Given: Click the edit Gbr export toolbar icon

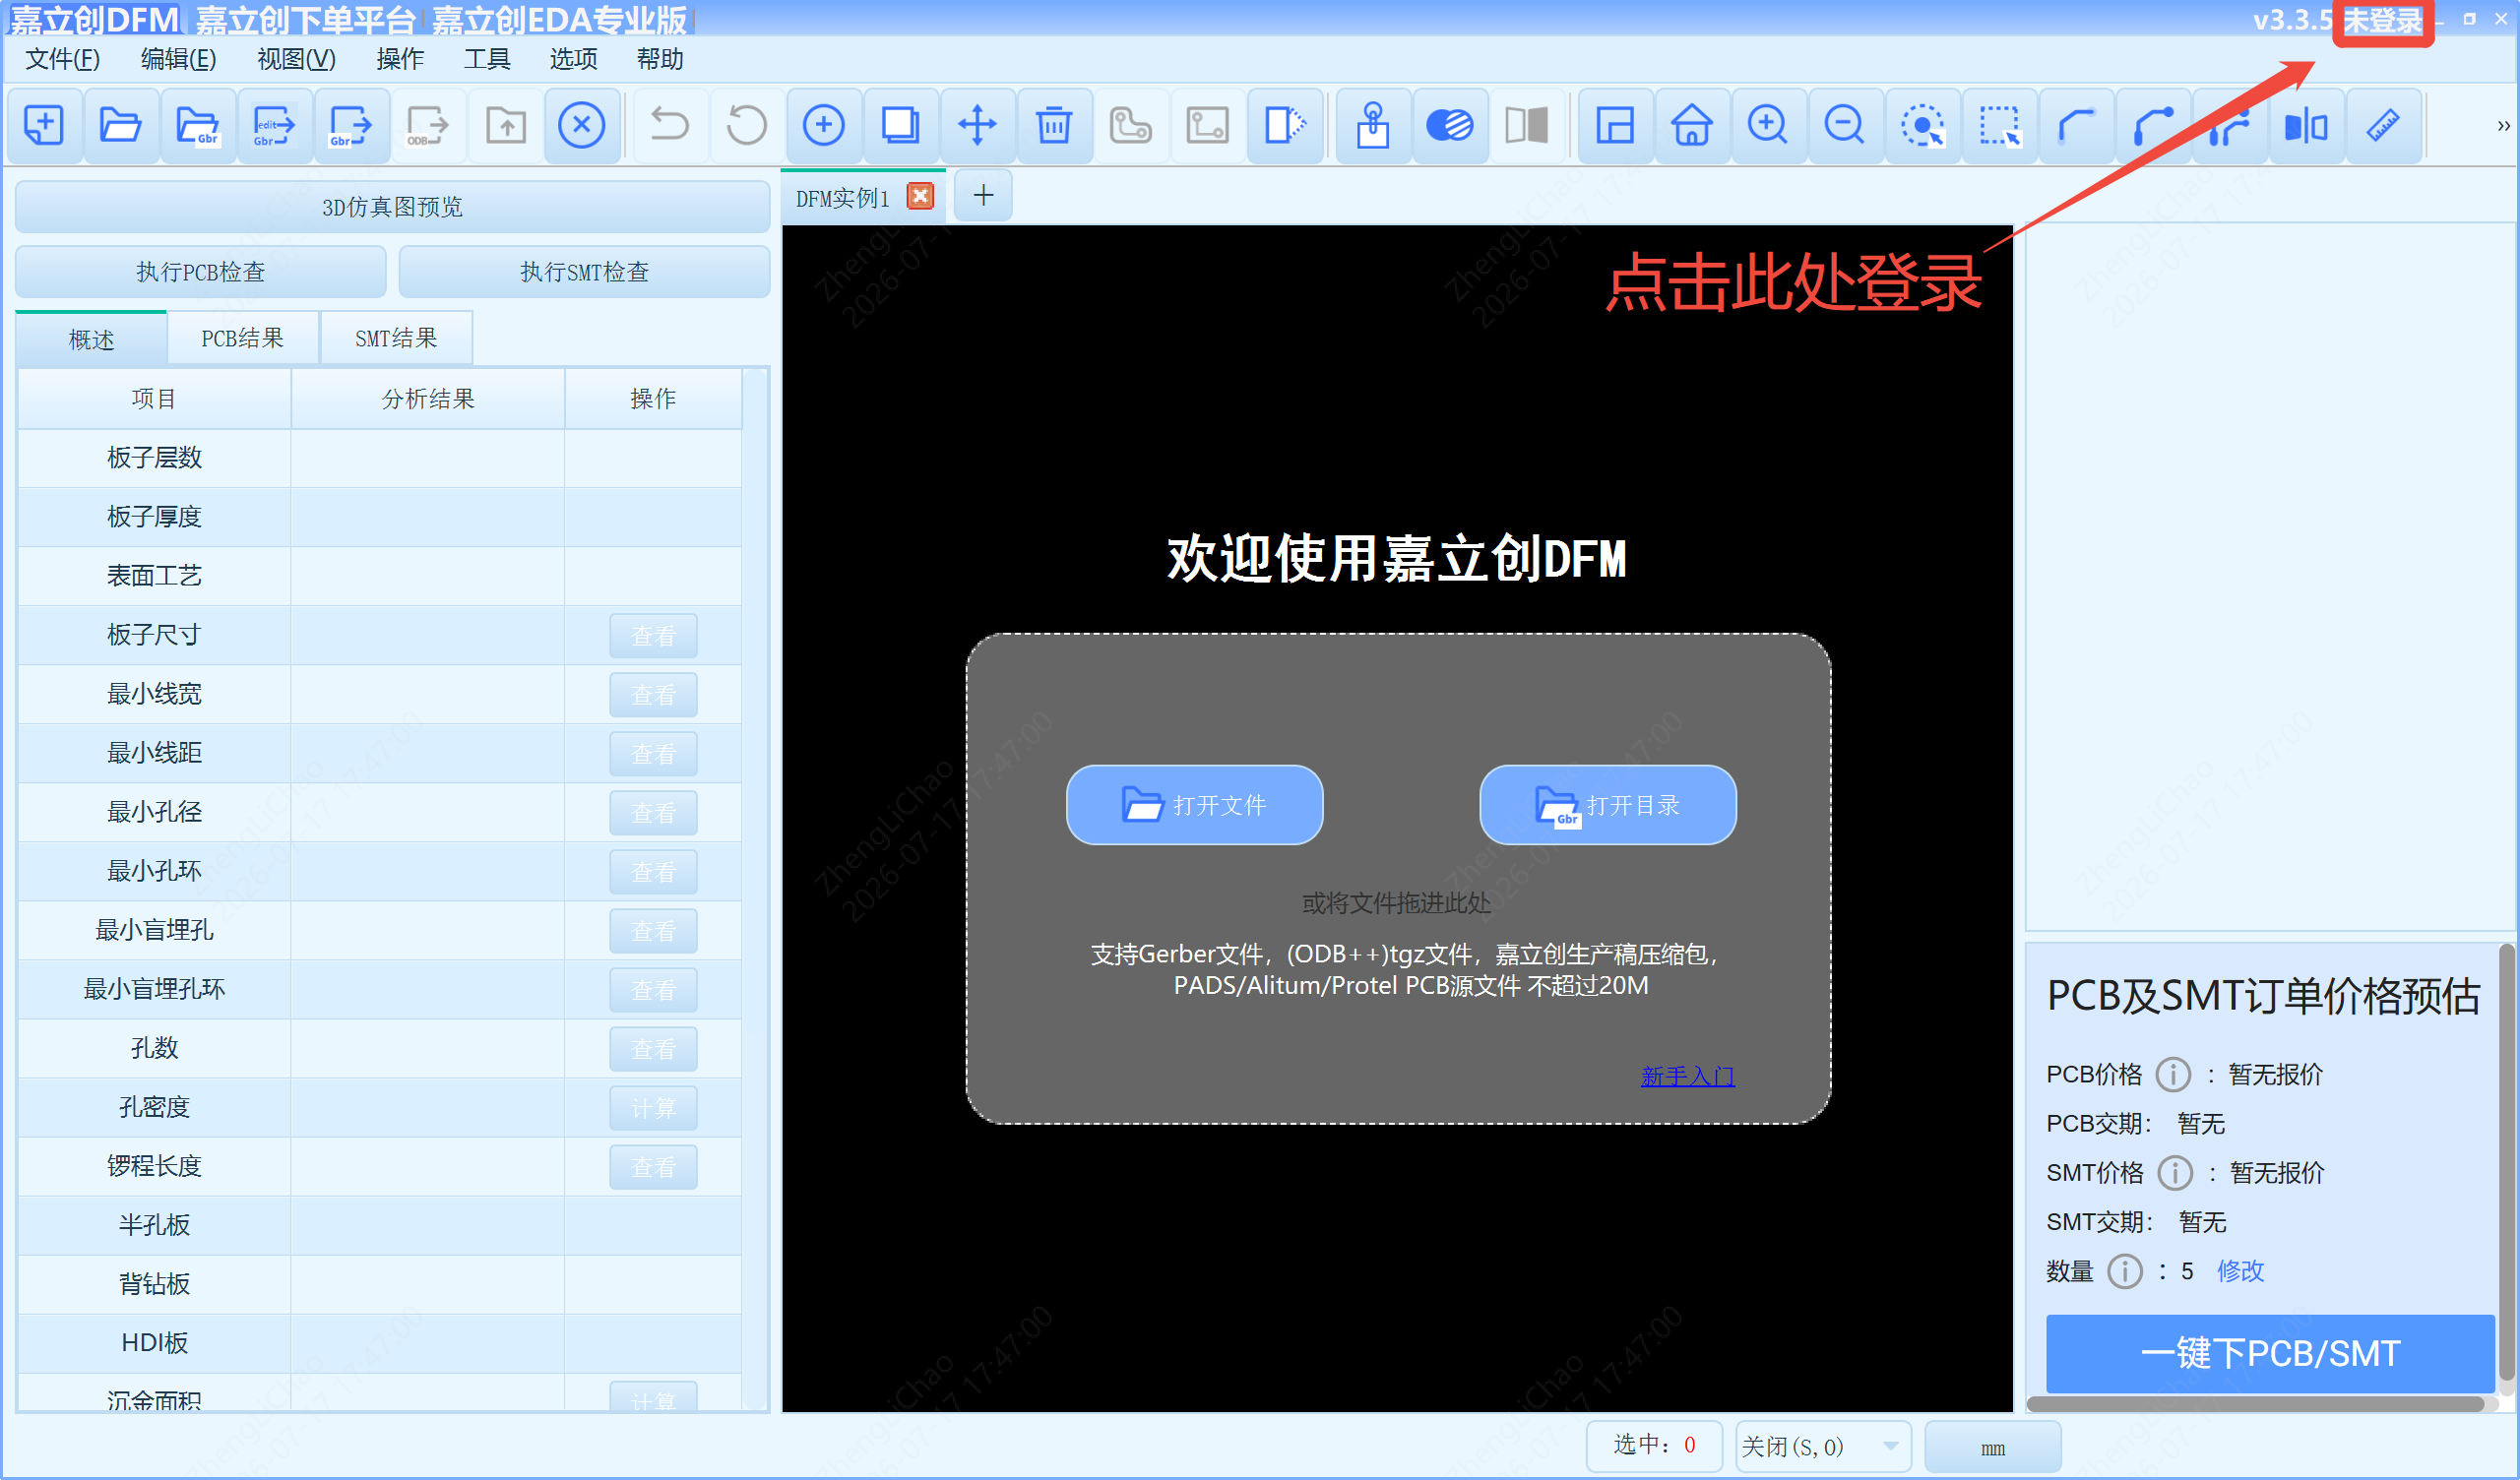Looking at the screenshot, I should pyautogui.click(x=274, y=126).
